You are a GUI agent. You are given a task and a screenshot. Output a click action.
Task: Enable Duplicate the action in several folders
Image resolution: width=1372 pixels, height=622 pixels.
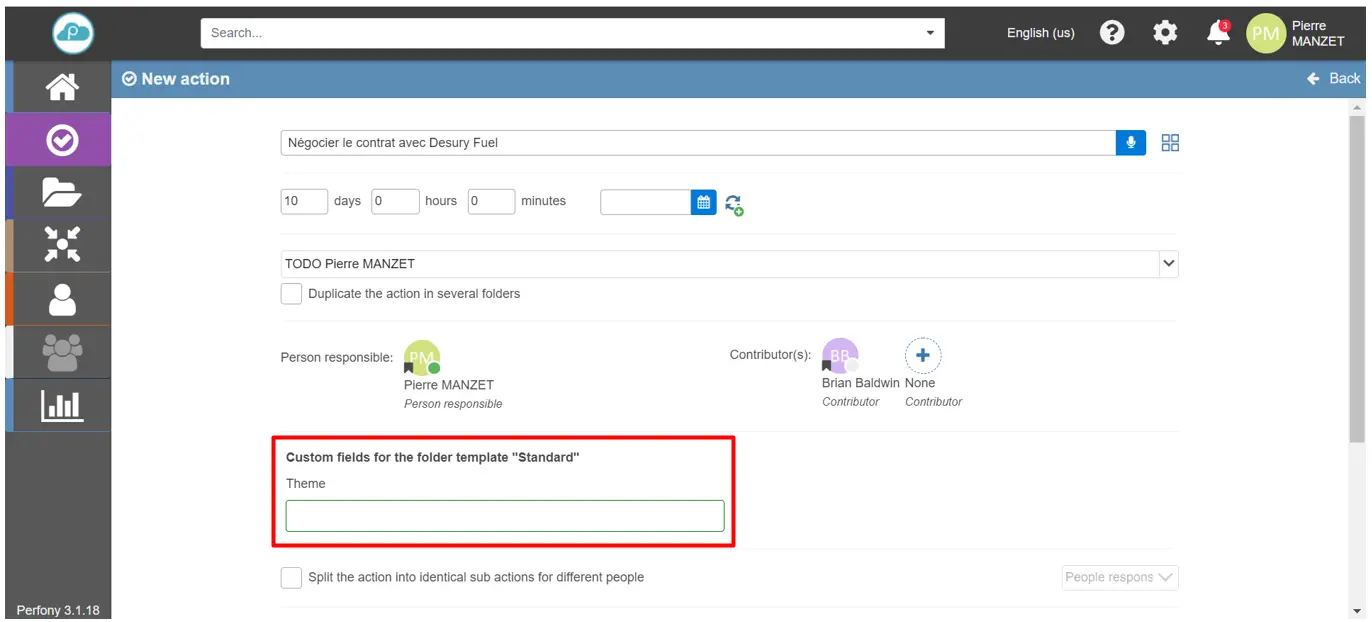tap(291, 294)
